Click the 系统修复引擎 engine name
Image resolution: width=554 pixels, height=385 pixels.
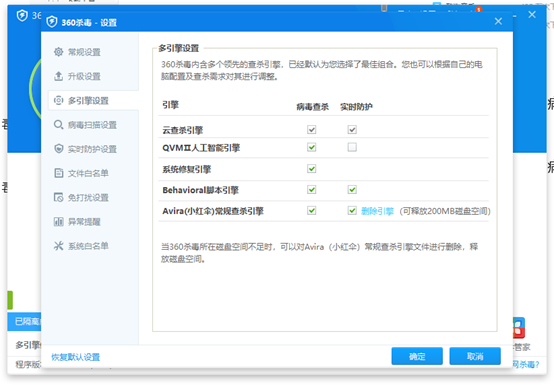pyautogui.click(x=187, y=169)
